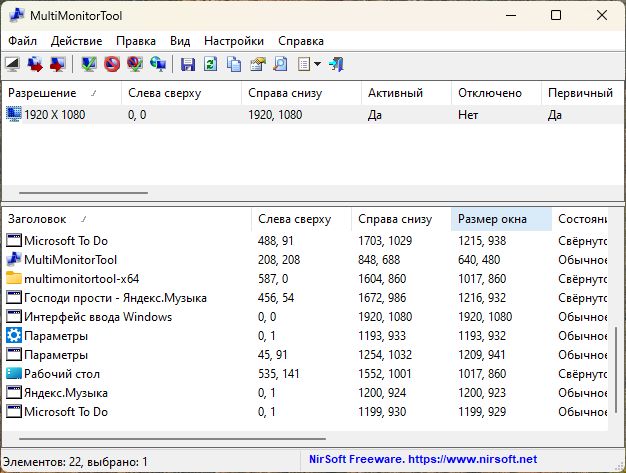The width and height of the screenshot is (626, 473).
Task: Select Параметры row with size 1209, 941
Action: tap(307, 355)
